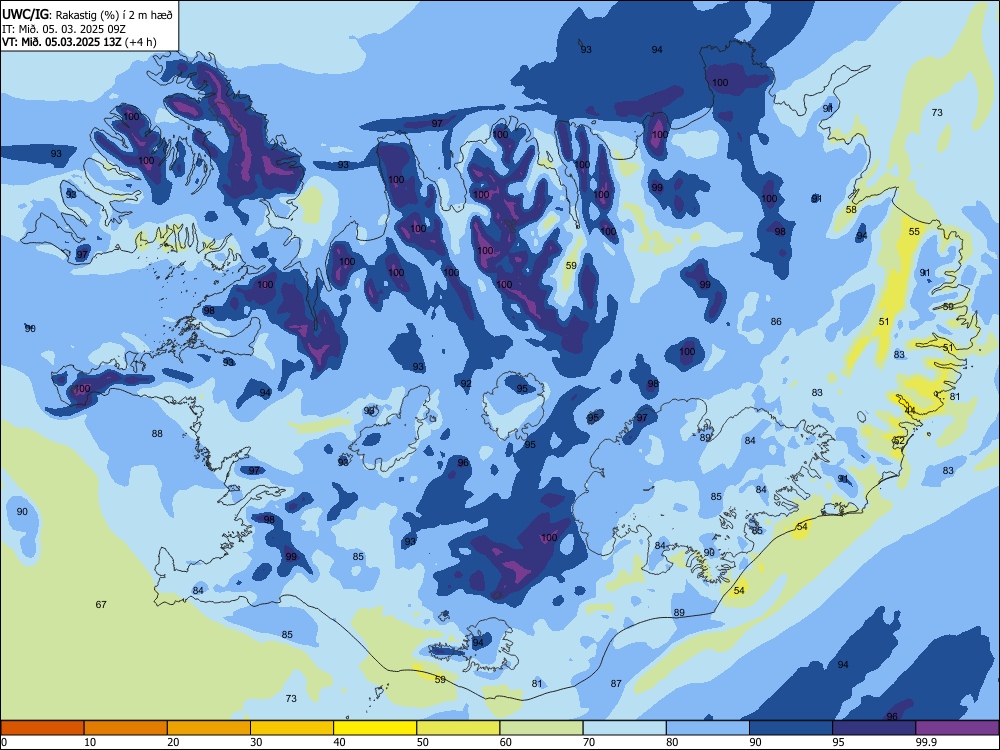Click the humidity value "87" on the map
This screenshot has width=1000, height=750.
pyautogui.click(x=615, y=683)
